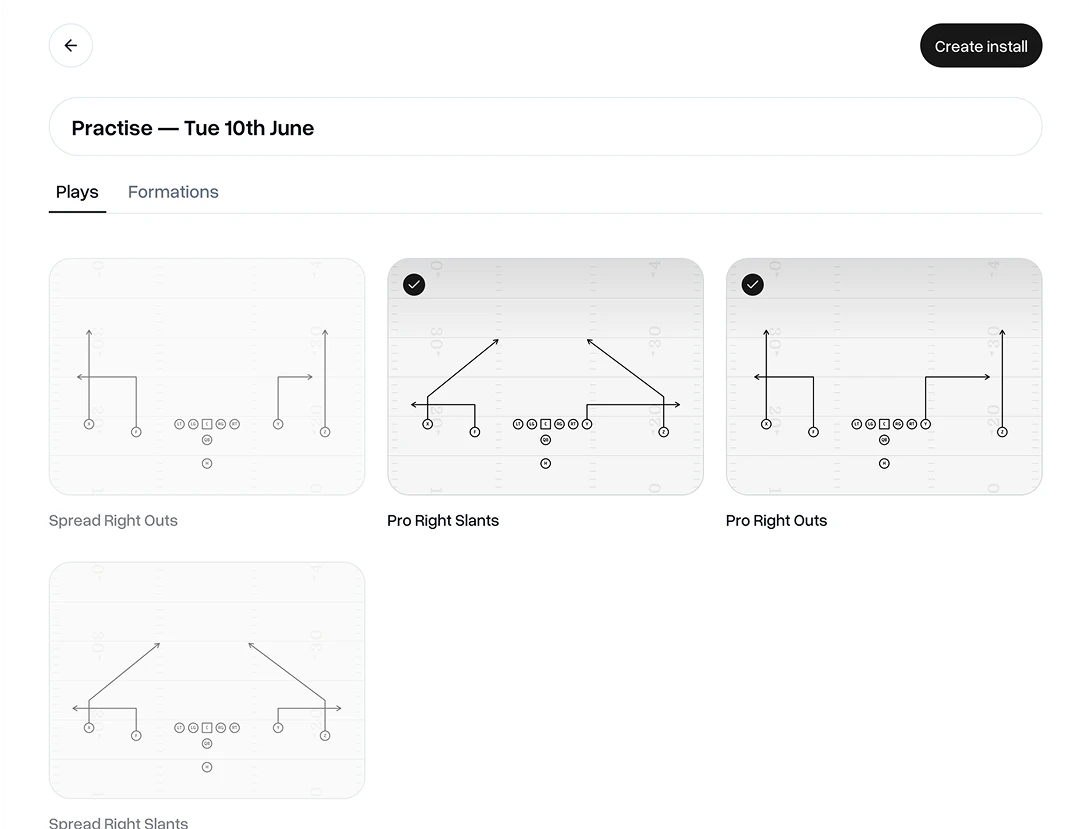
Task: Switch to the Formations tab
Action: (x=173, y=192)
